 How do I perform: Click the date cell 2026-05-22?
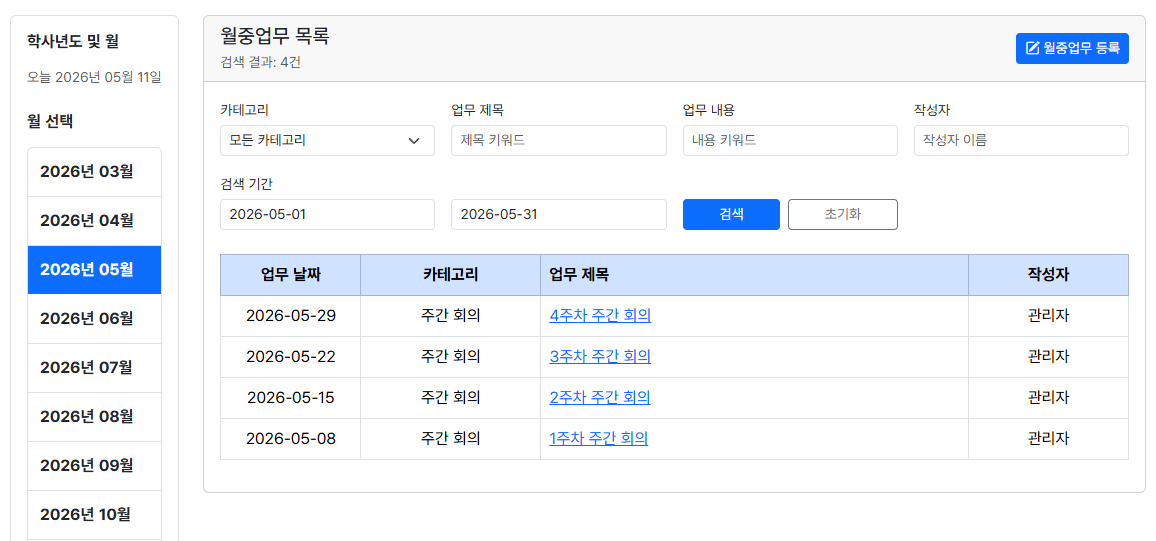[290, 357]
